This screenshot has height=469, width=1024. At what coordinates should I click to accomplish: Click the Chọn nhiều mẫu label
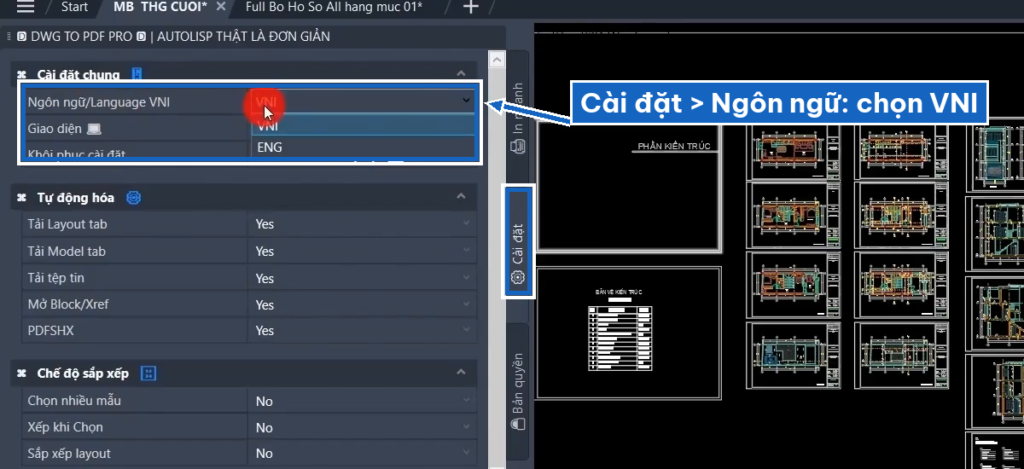[74, 400]
